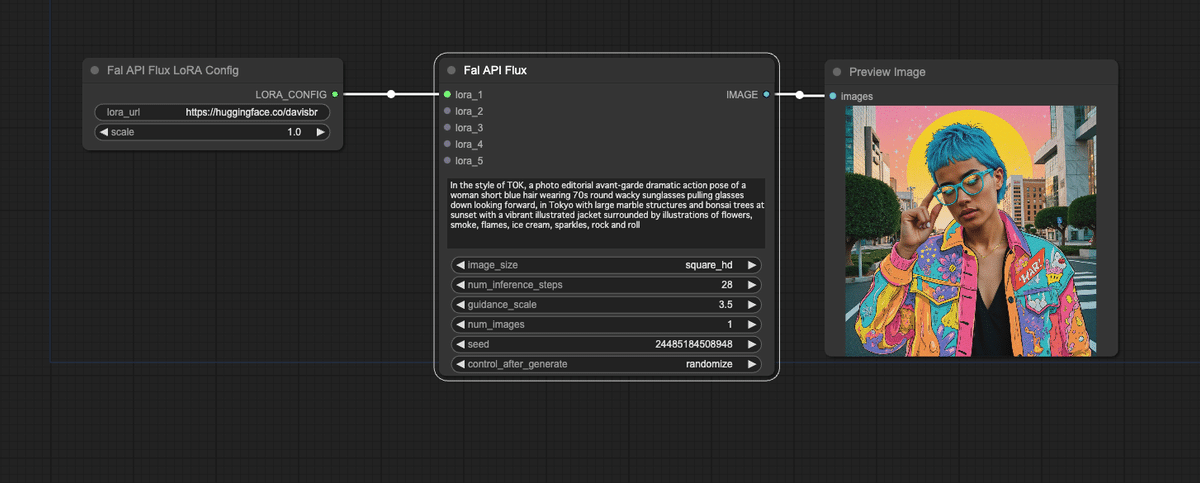Screen dimensions: 1200x483
Task: Increase num_images value
Action: pyautogui.click(x=752, y=324)
